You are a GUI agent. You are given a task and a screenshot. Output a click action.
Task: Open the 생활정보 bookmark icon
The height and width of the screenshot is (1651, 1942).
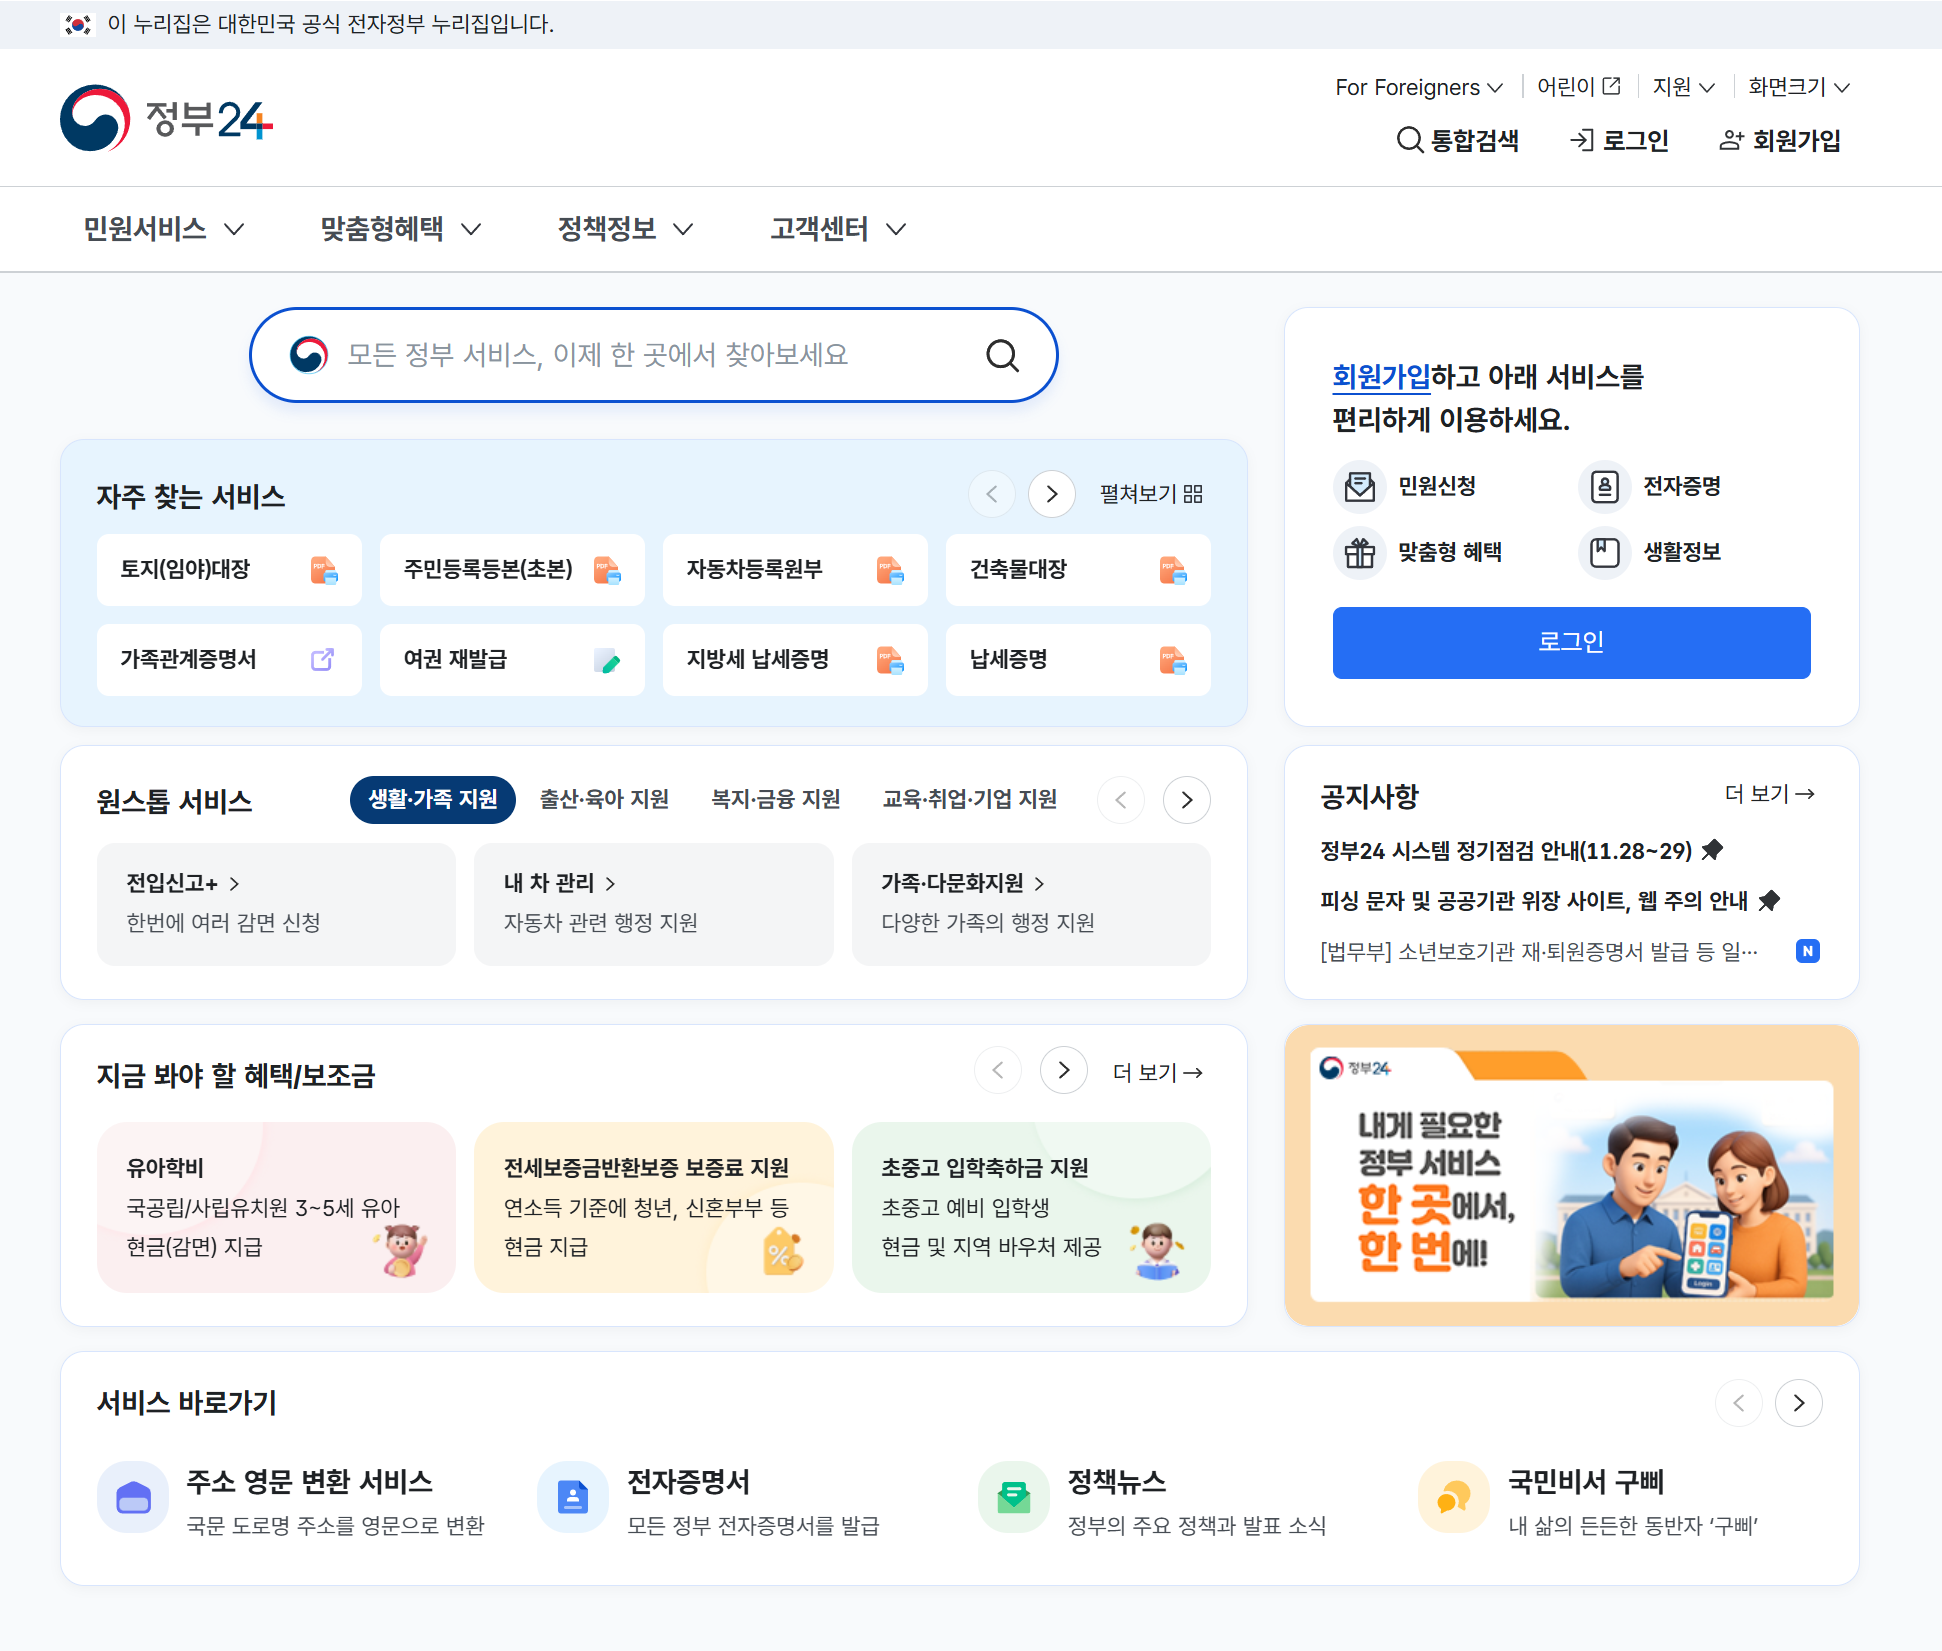(x=1604, y=552)
